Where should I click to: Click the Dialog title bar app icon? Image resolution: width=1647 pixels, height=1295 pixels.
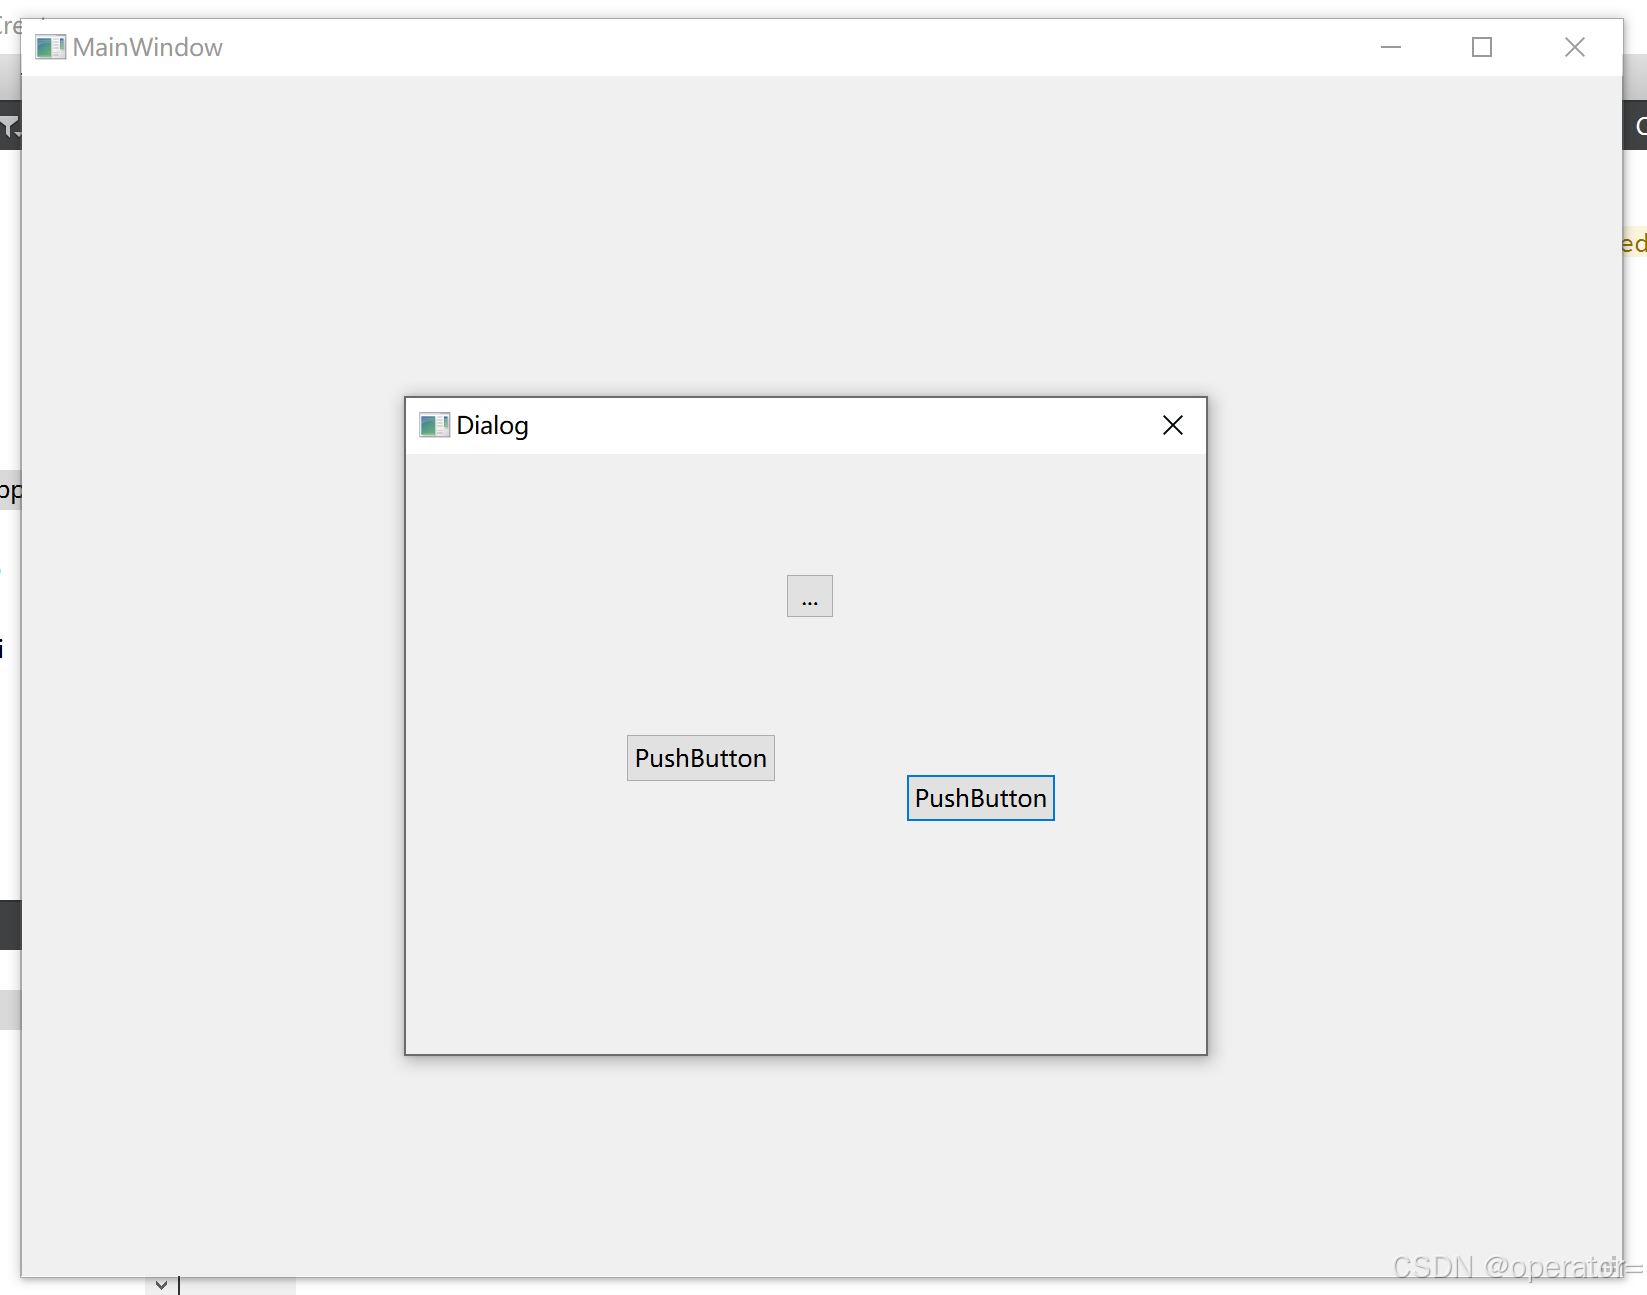coord(434,425)
